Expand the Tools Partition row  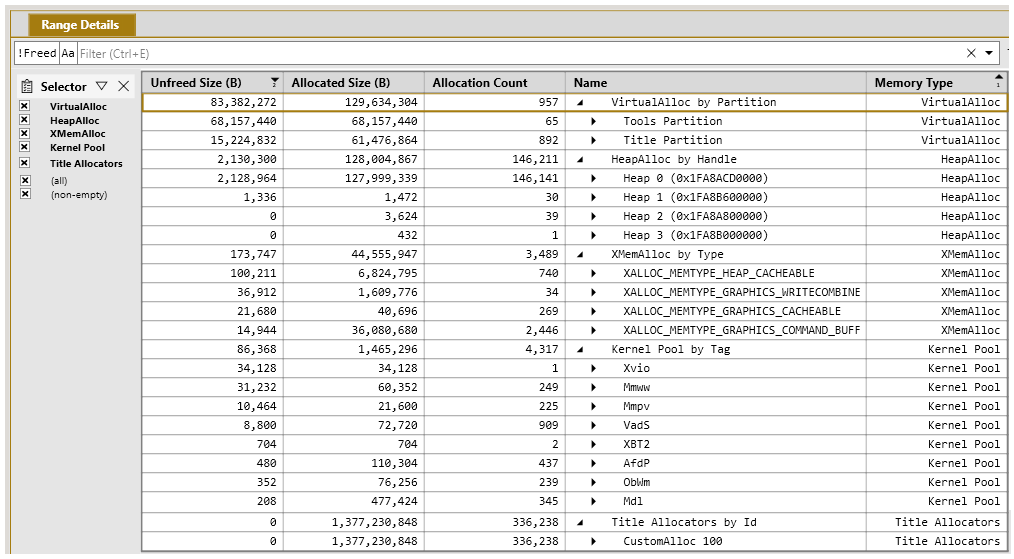click(593, 121)
